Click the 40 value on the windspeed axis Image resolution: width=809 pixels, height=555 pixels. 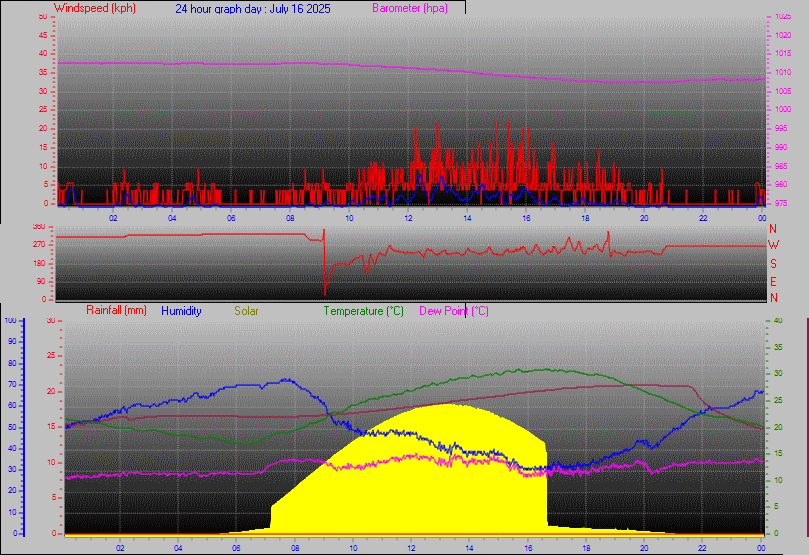tap(43, 54)
